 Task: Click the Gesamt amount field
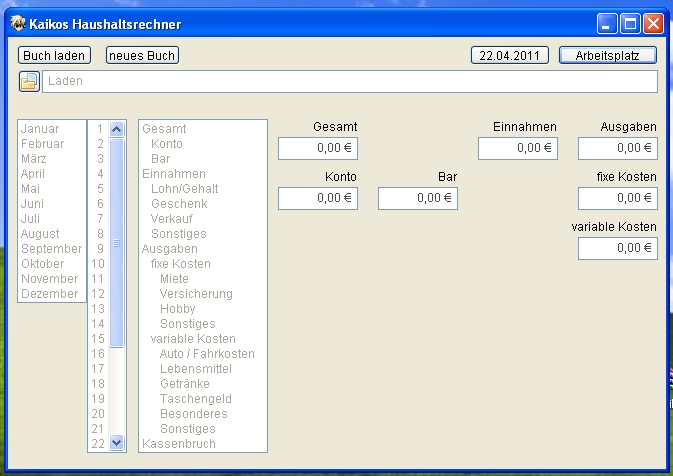click(317, 148)
